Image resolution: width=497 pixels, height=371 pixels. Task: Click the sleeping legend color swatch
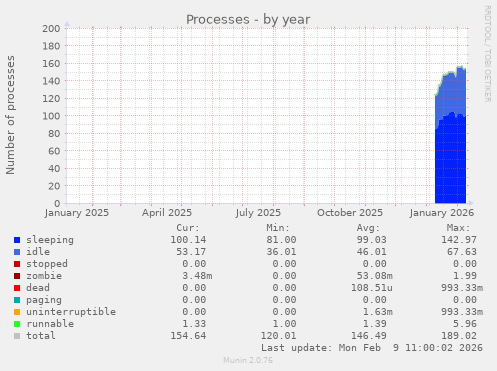tap(17, 240)
